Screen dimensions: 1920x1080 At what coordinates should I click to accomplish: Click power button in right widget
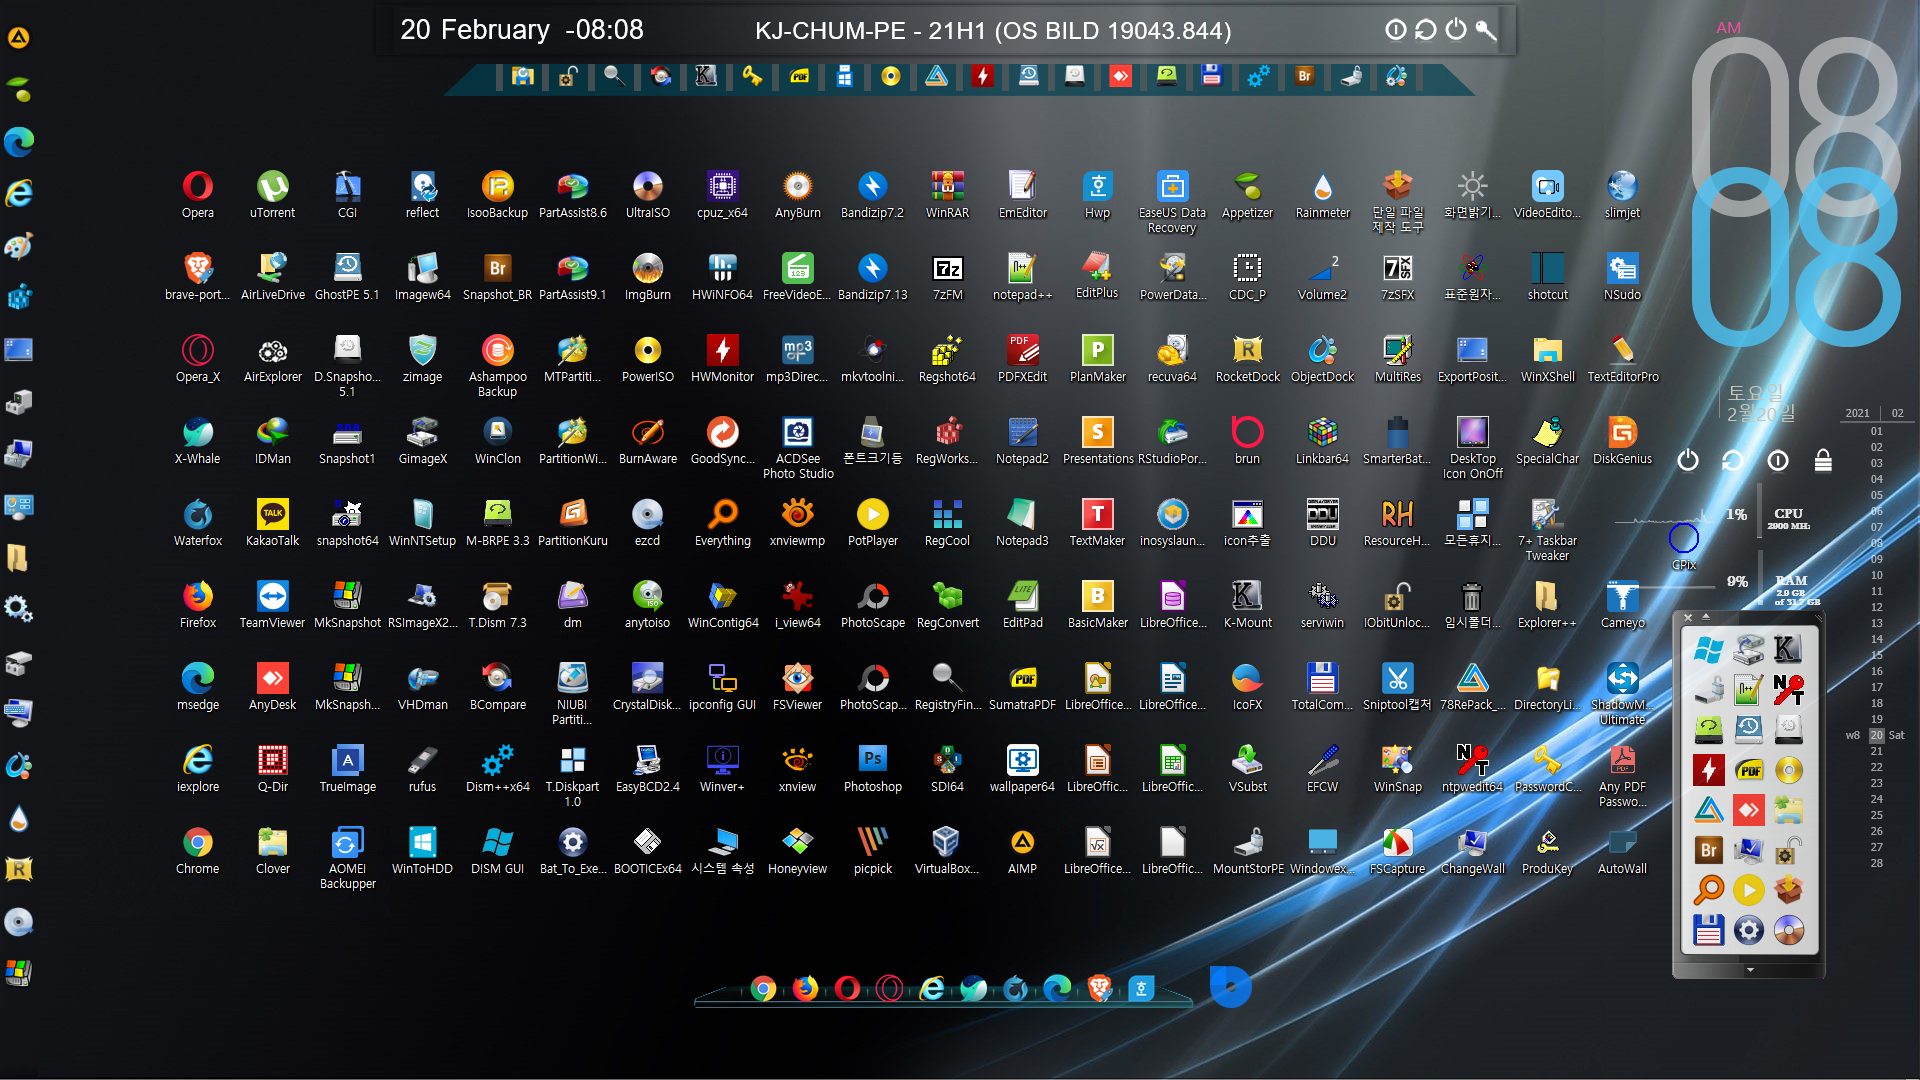click(1688, 460)
